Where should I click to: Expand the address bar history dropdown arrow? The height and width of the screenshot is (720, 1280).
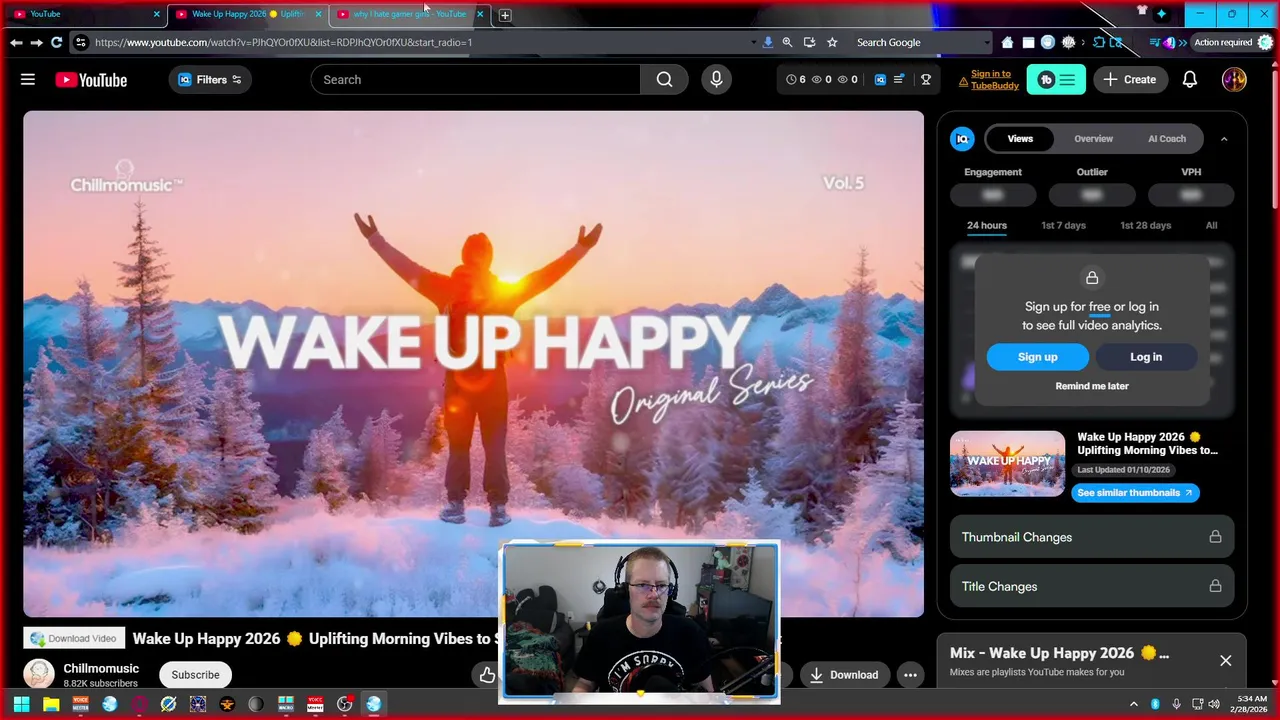pyautogui.click(x=754, y=42)
